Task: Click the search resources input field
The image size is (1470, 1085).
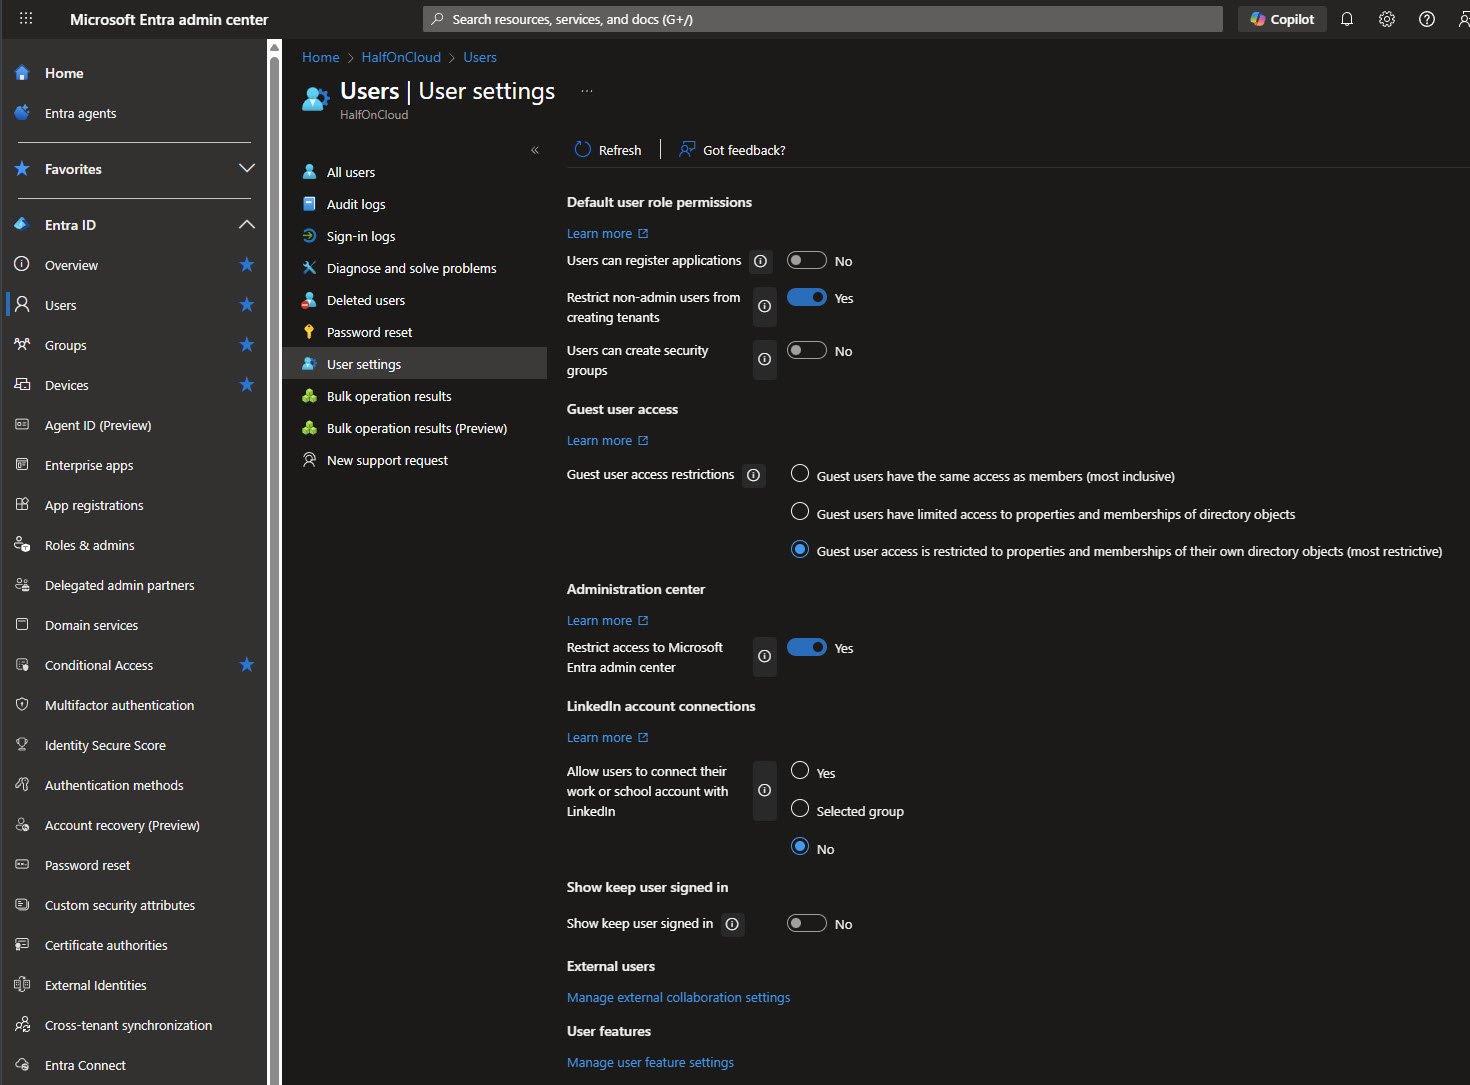Action: [x=822, y=19]
